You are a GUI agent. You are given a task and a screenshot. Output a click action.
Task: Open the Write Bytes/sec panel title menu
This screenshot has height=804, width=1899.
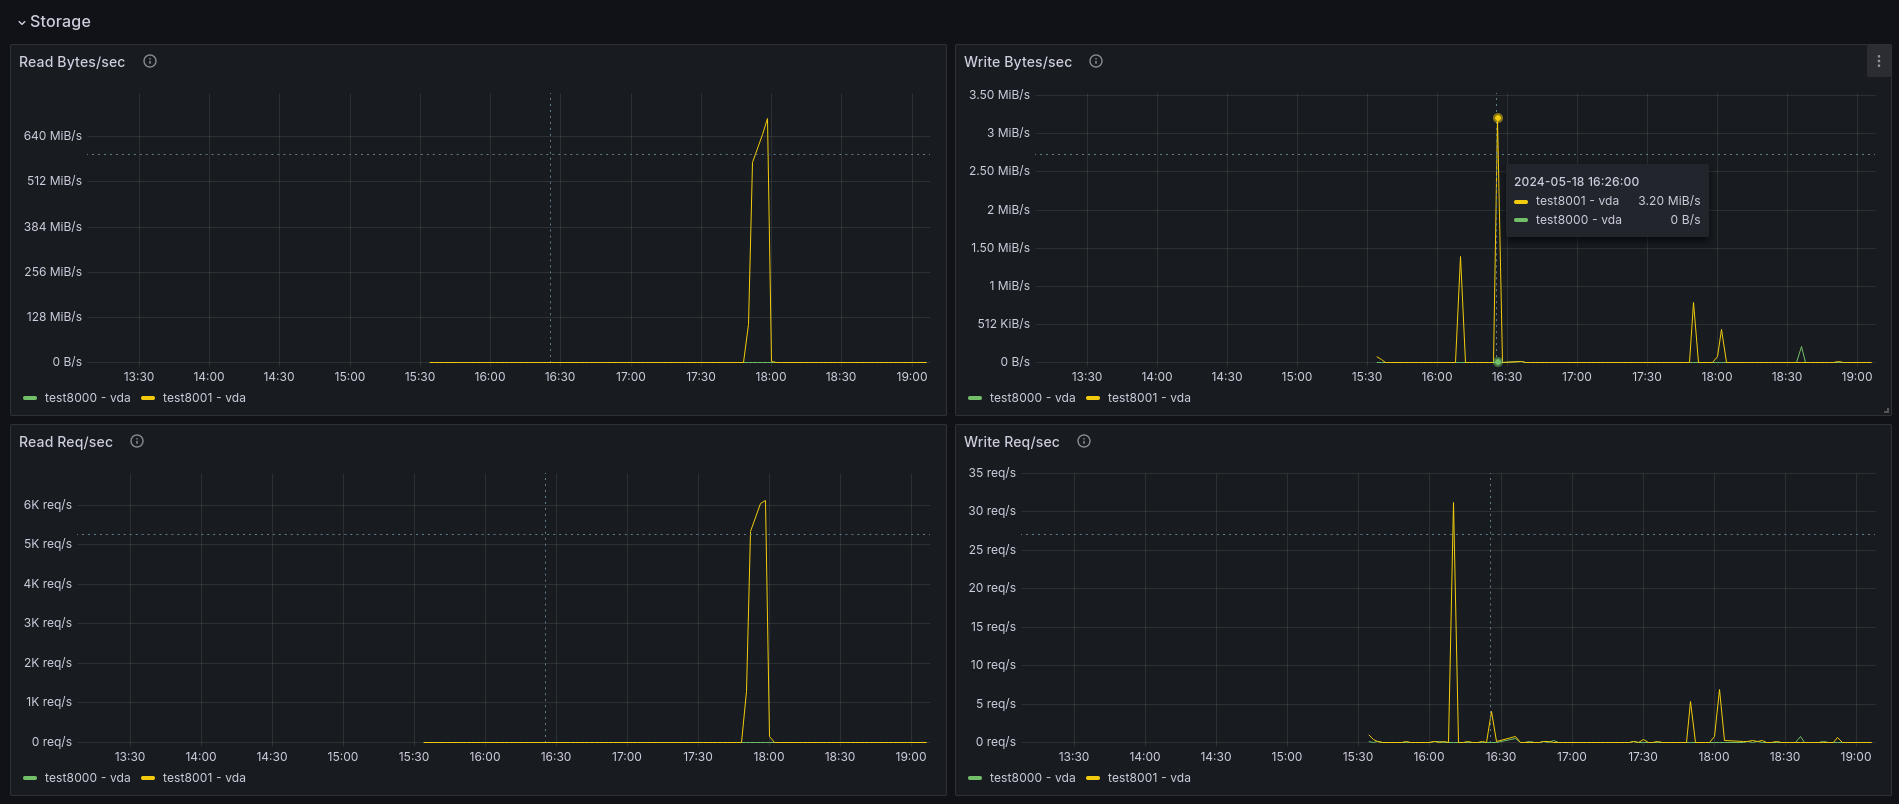1018,62
